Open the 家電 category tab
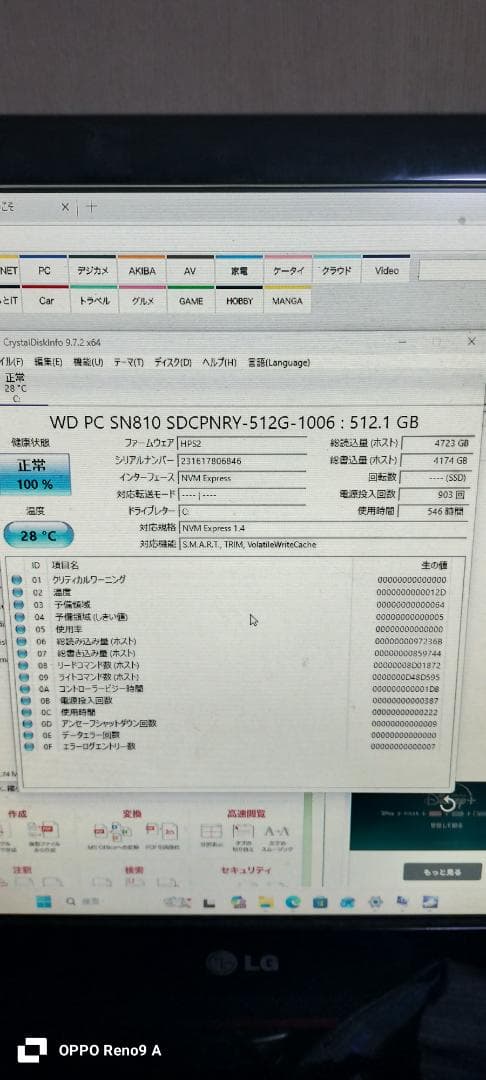The image size is (486, 1080). click(240, 271)
